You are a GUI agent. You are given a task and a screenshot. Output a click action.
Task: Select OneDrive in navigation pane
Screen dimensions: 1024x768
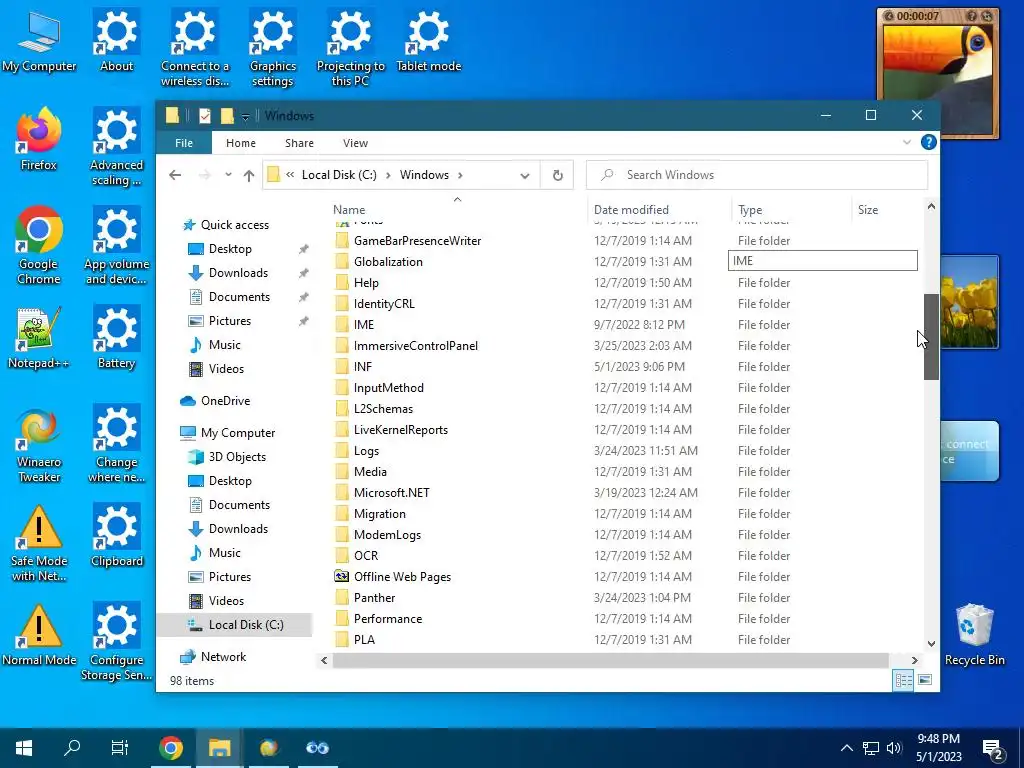225,401
